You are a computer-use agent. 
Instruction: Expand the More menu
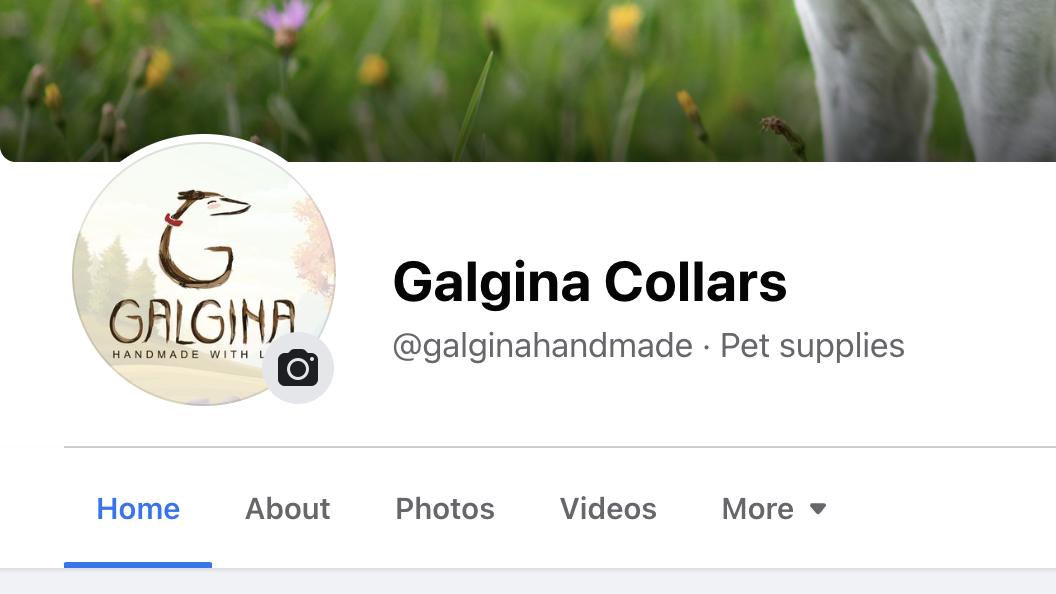pyautogui.click(x=774, y=509)
